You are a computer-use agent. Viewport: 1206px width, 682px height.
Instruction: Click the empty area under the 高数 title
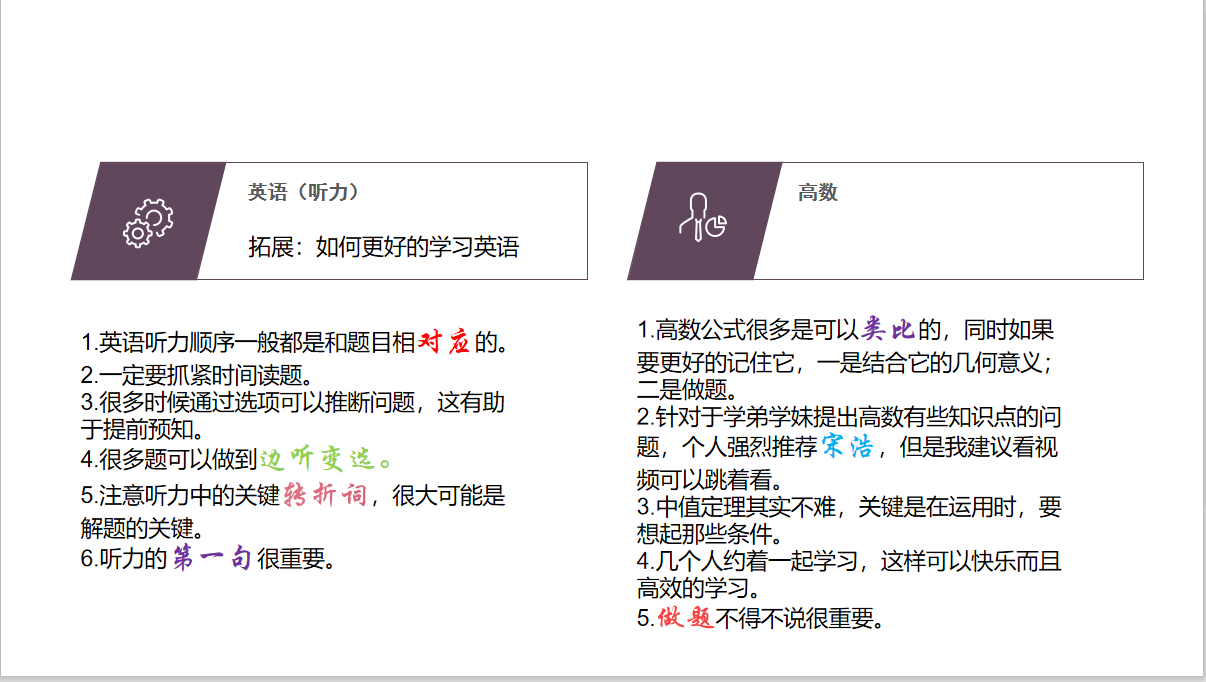[x=950, y=245]
